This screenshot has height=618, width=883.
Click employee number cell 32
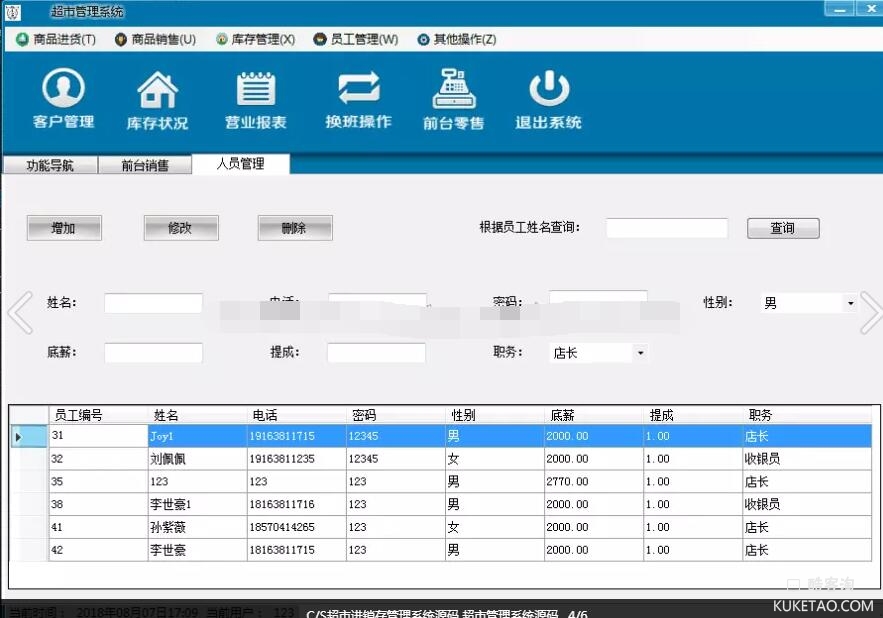pos(98,459)
